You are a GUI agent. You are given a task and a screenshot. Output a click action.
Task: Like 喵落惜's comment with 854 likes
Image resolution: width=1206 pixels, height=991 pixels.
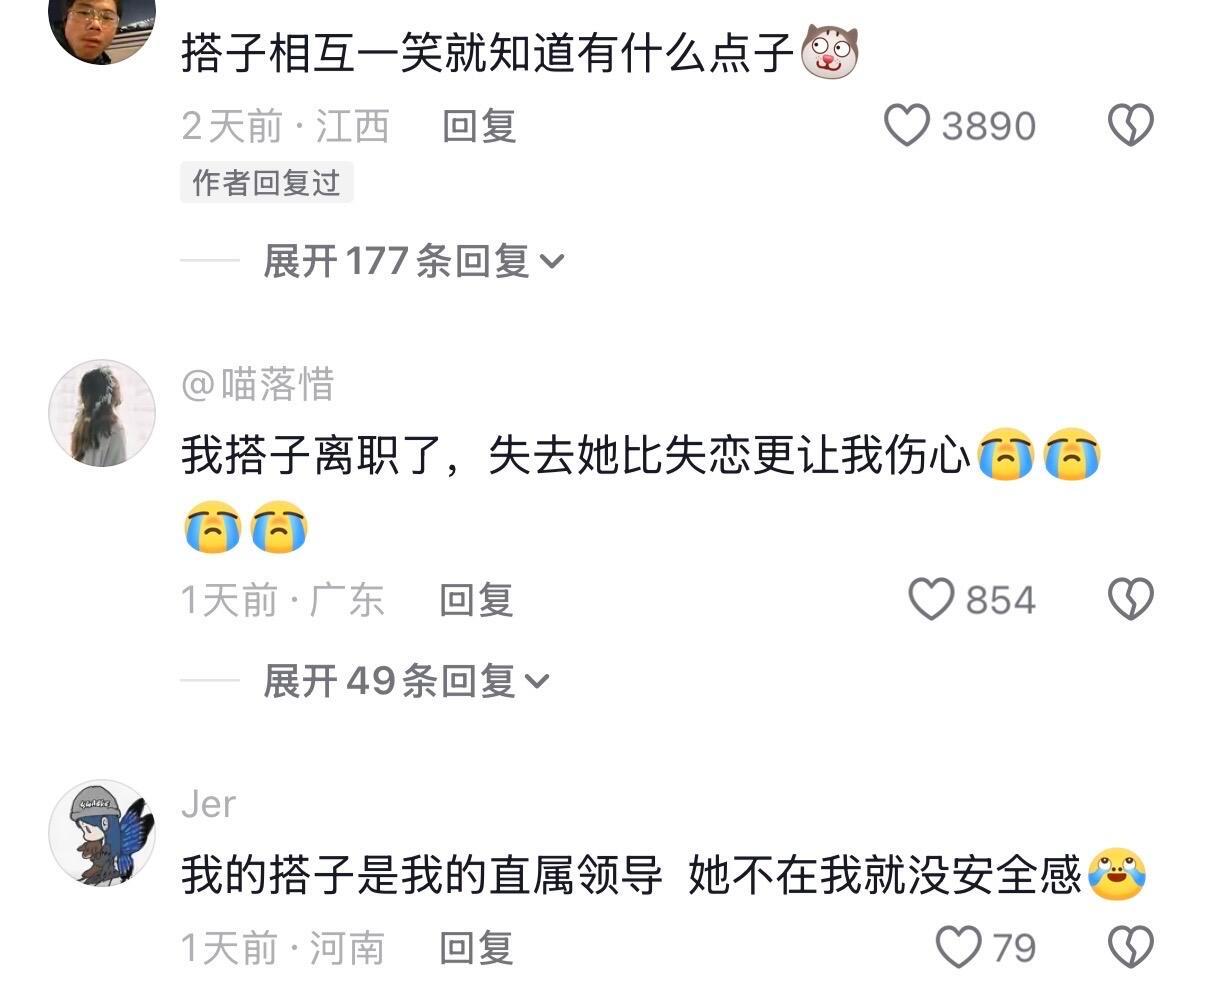(931, 600)
